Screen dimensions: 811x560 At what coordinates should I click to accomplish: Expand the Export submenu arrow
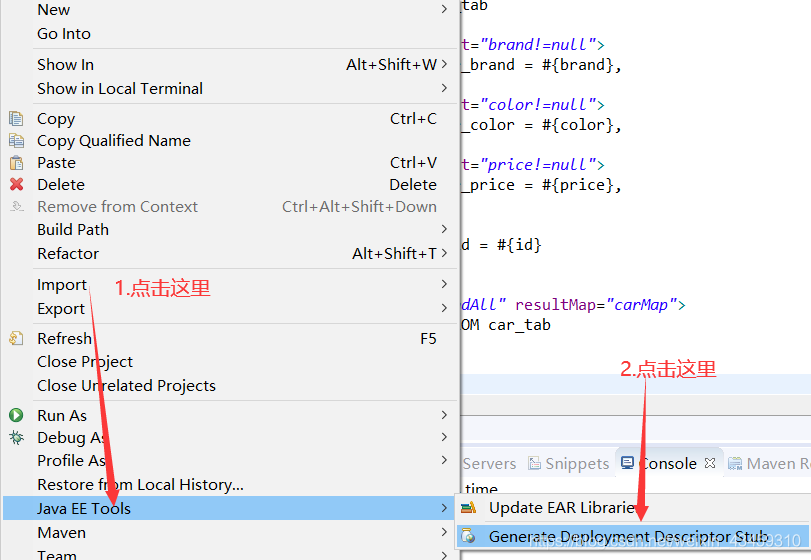[x=444, y=308]
